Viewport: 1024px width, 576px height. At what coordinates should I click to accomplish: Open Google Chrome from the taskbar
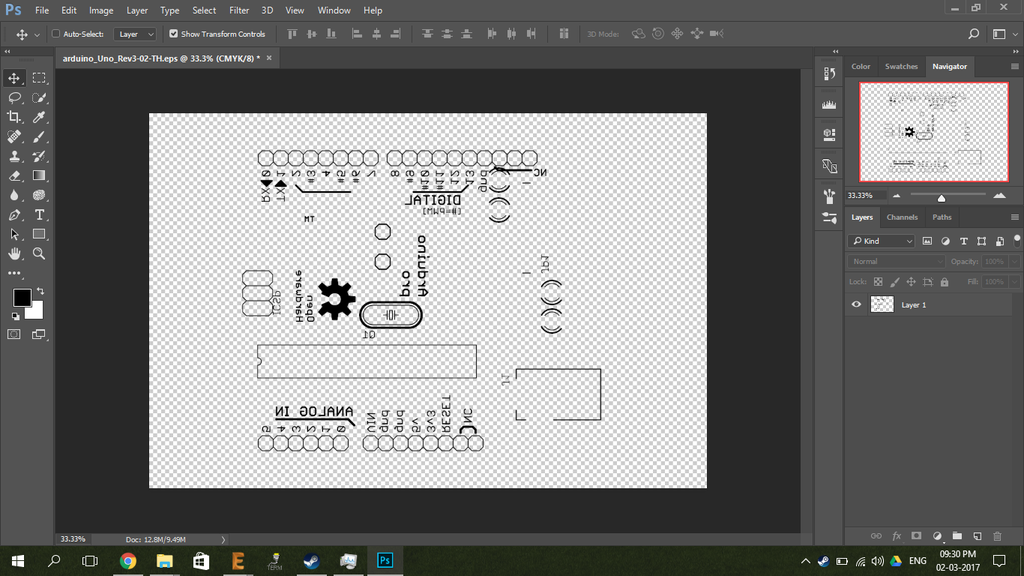128,561
